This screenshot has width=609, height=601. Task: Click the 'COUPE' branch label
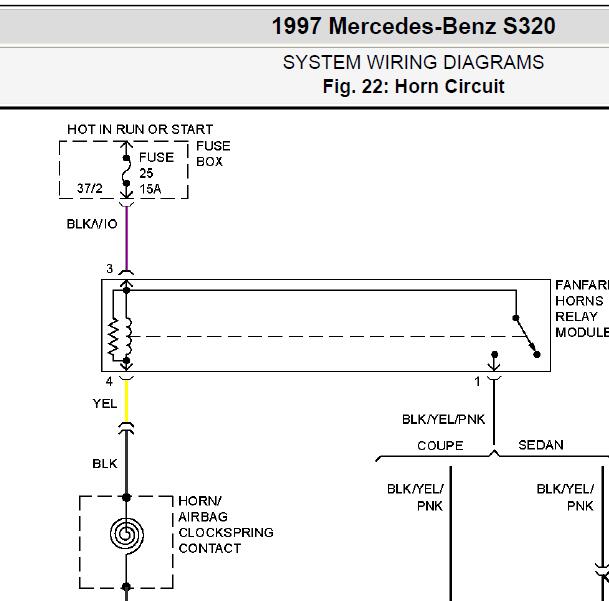tap(440, 446)
